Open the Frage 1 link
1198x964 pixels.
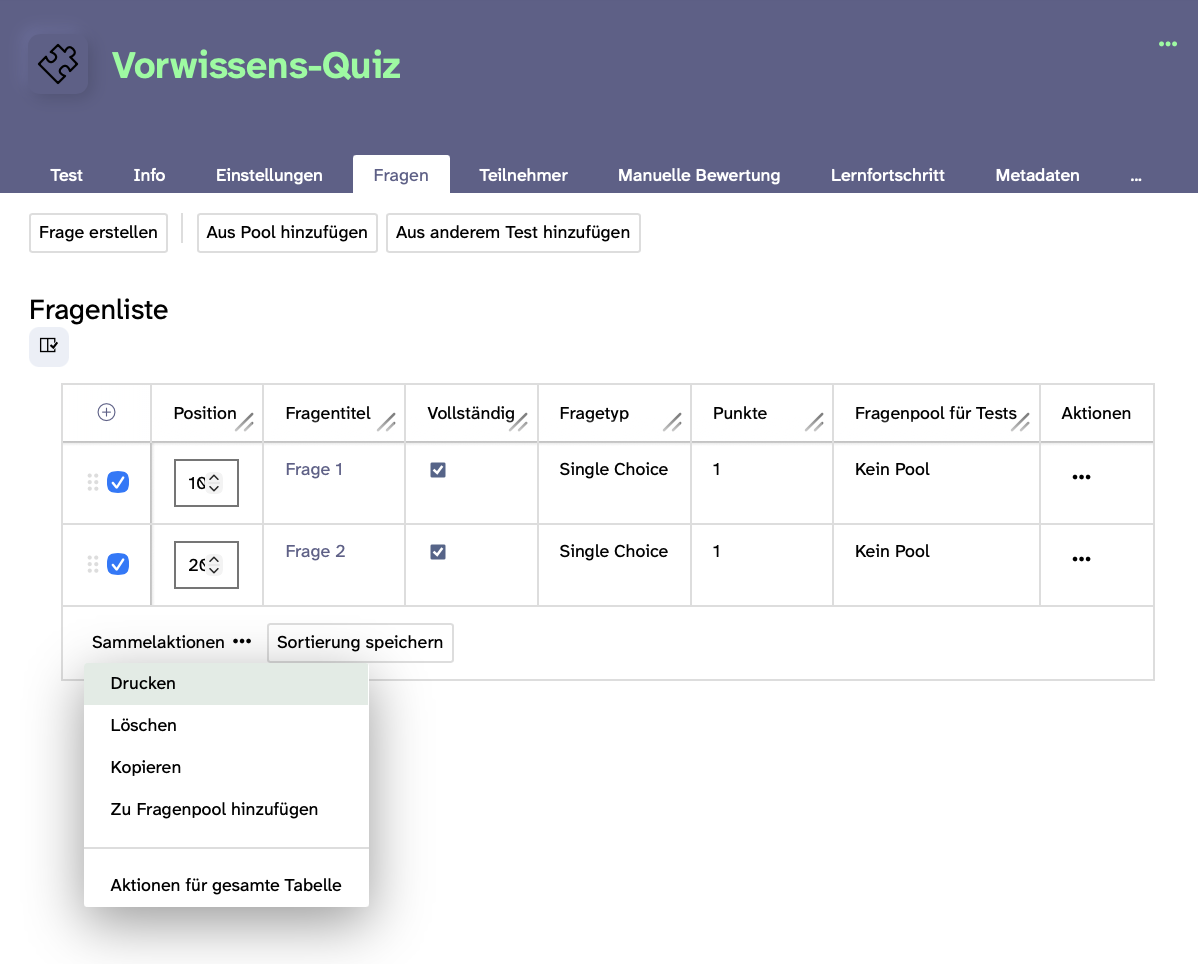pyautogui.click(x=314, y=470)
